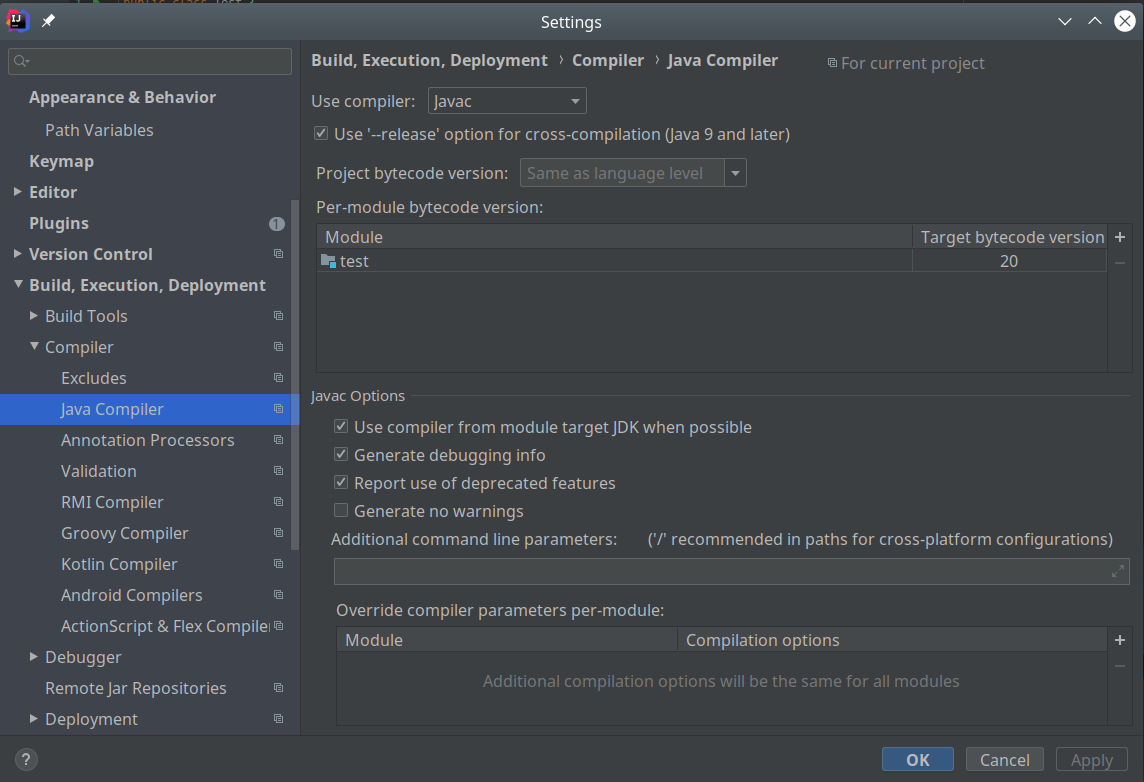Select the test module row
The width and height of the screenshot is (1144, 782).
711,261
